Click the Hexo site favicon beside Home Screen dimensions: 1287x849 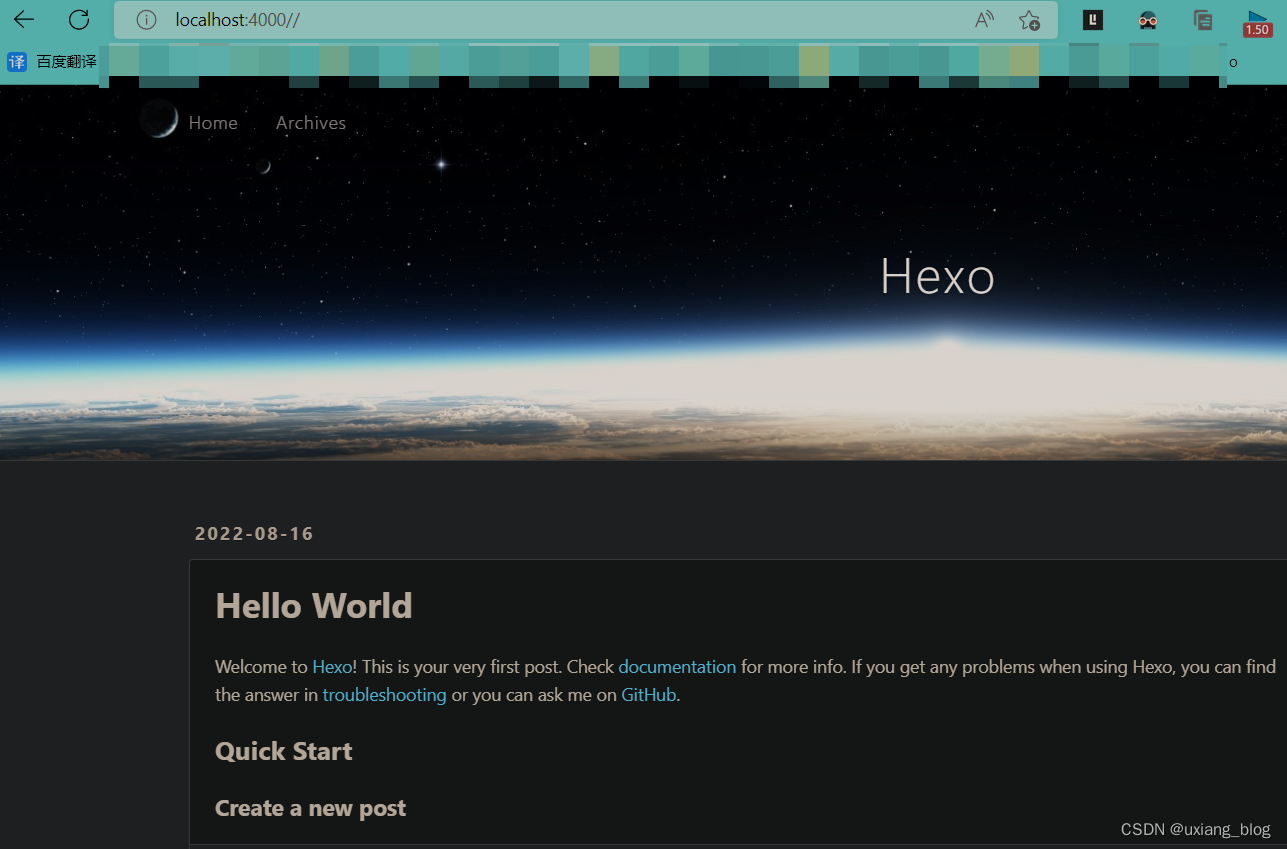coord(158,119)
